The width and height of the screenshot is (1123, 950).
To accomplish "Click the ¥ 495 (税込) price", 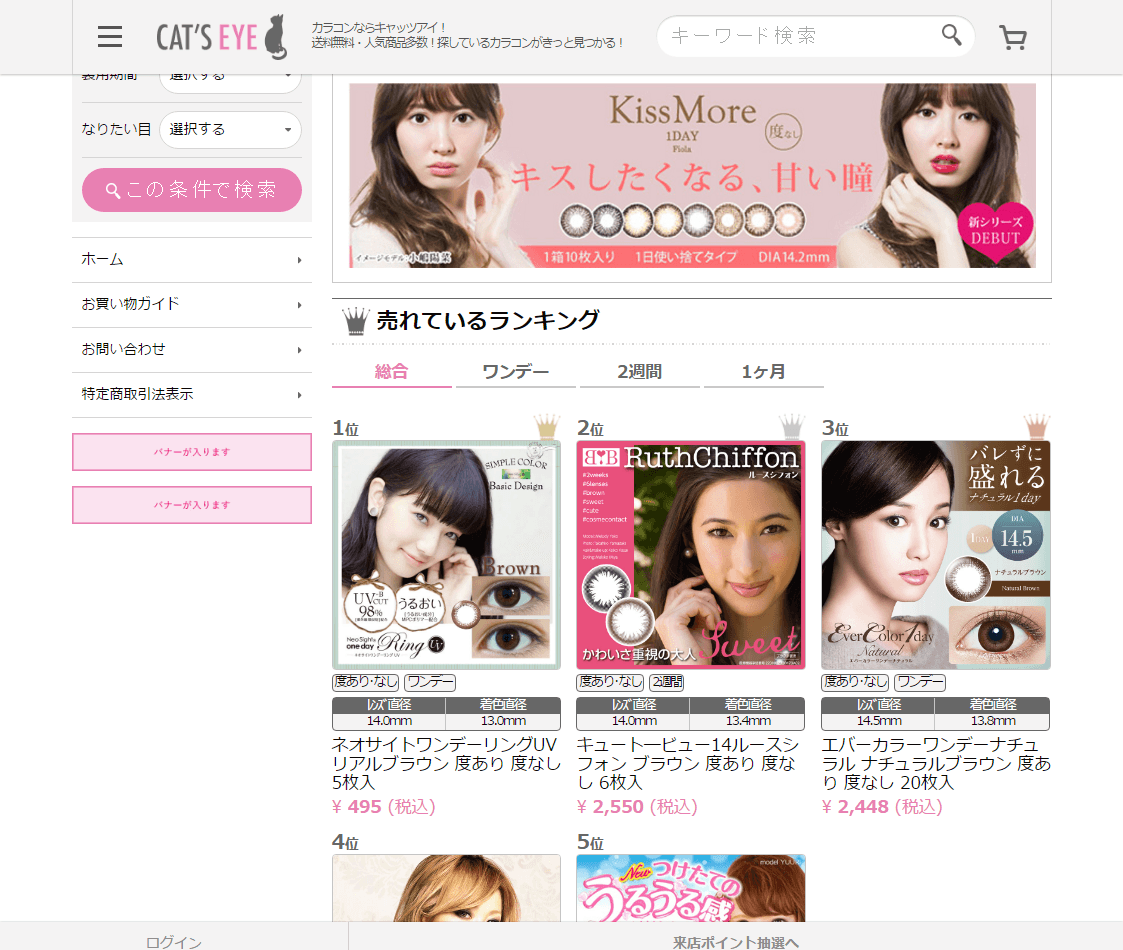I will (x=384, y=807).
